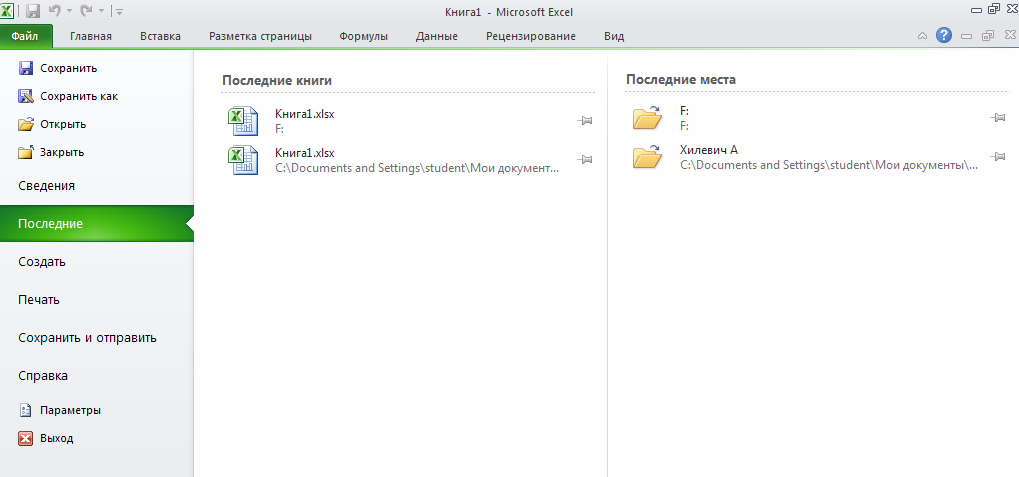Viewport: 1019px width, 477px height.
Task: Click the Save icon in the quick access toolbar
Action: tap(33, 11)
